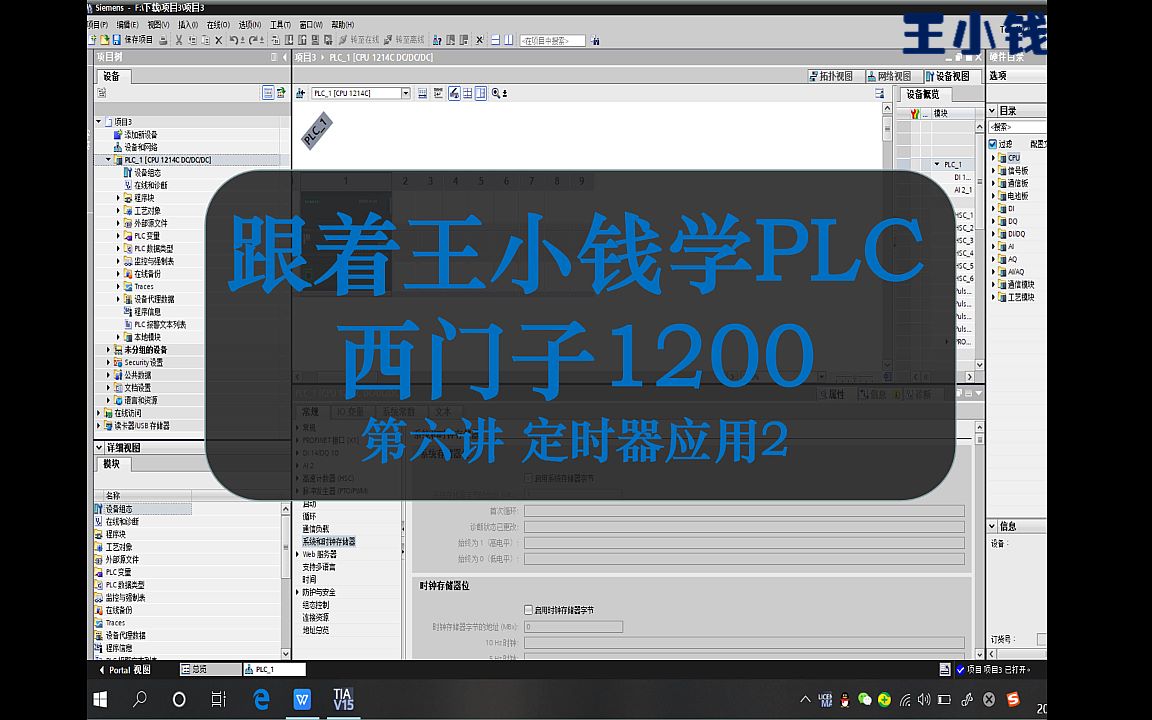Select 系统和时钟存储器 in settings list

[330, 542]
